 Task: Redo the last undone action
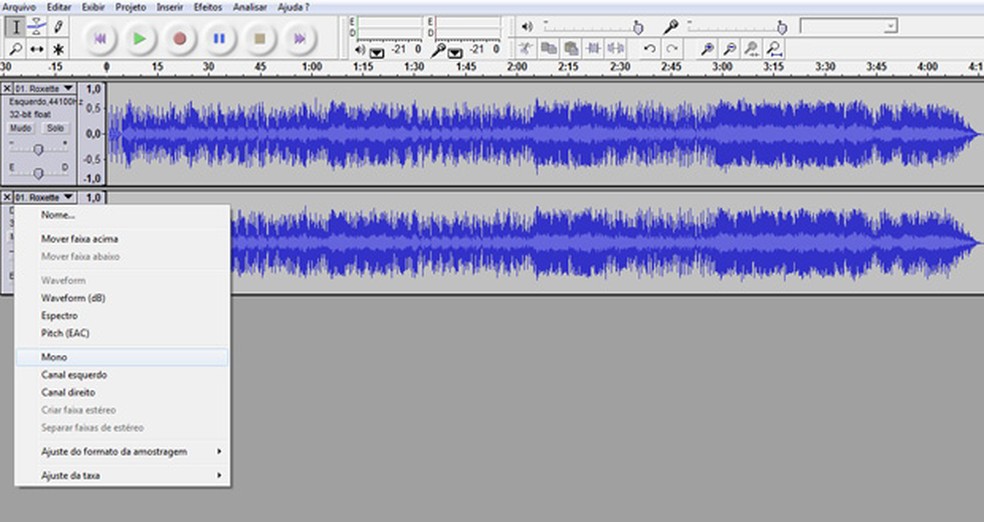(x=672, y=48)
